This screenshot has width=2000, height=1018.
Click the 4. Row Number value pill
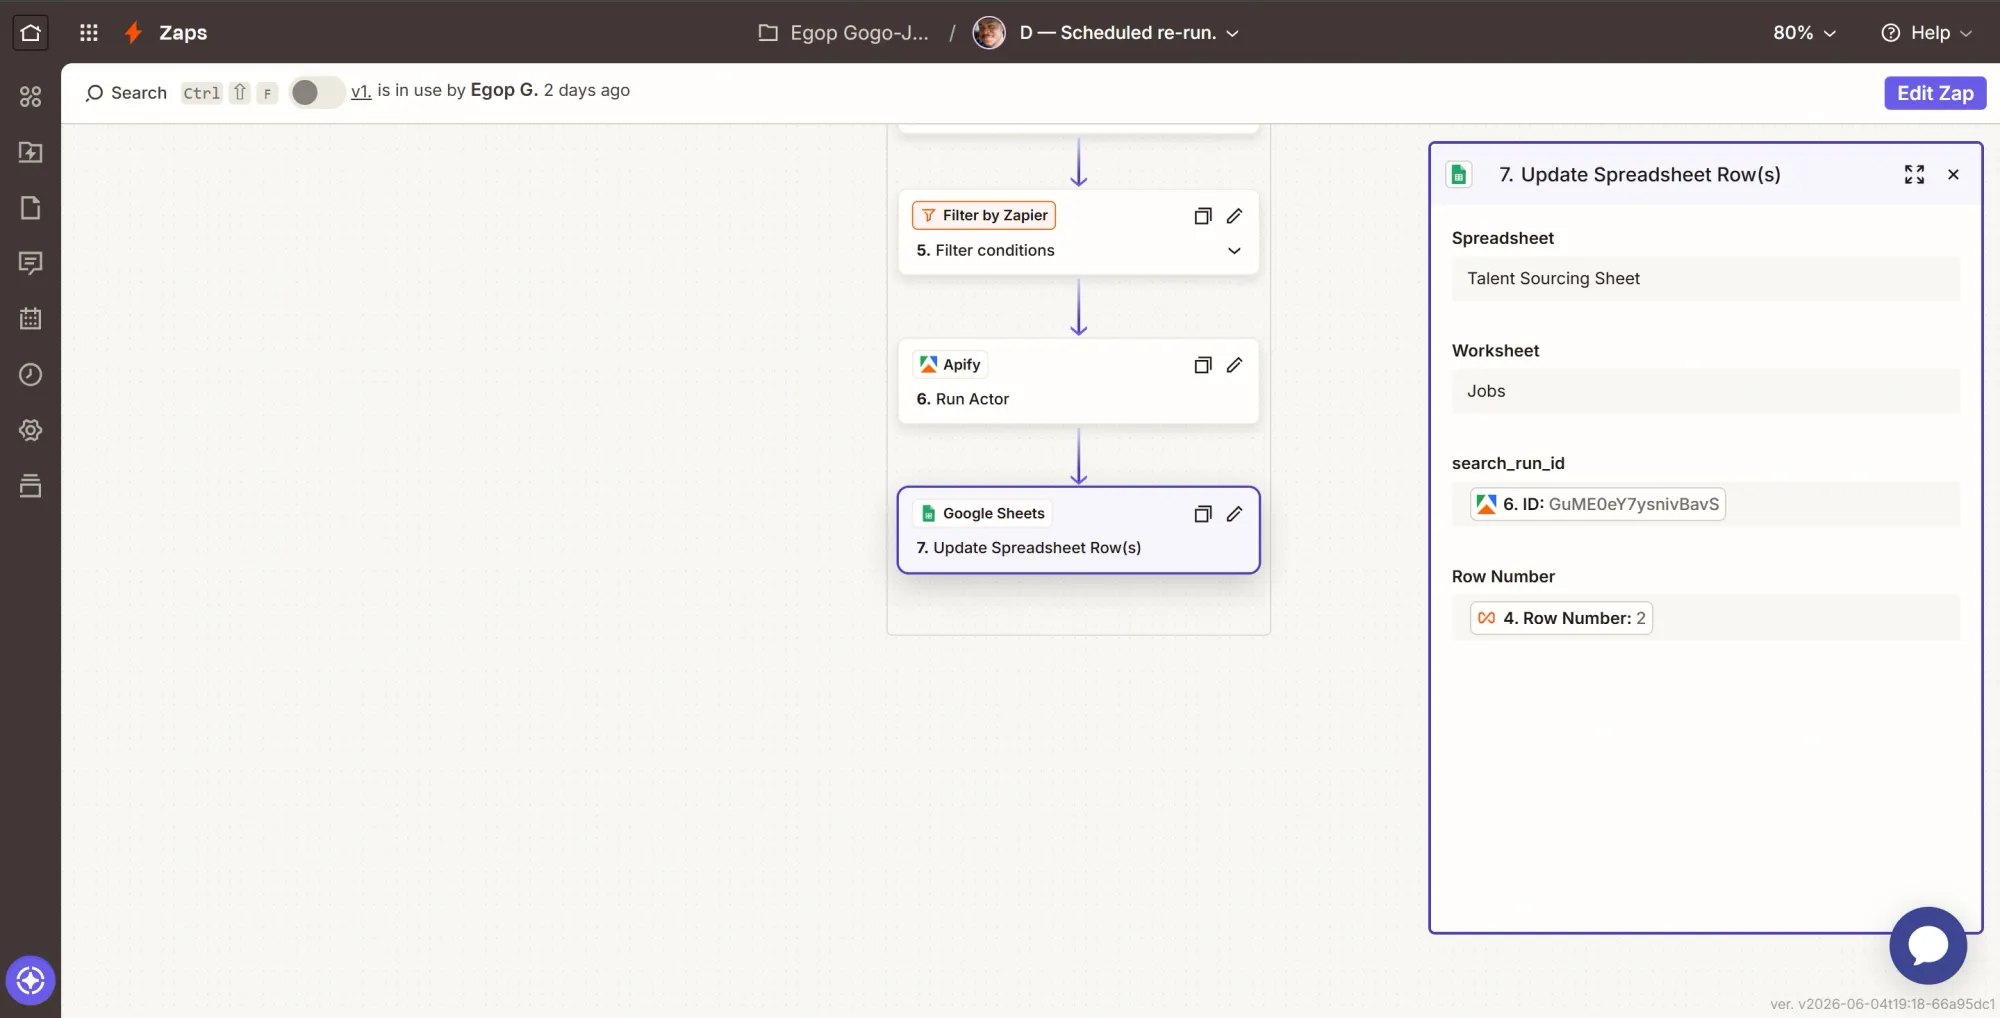point(1561,618)
